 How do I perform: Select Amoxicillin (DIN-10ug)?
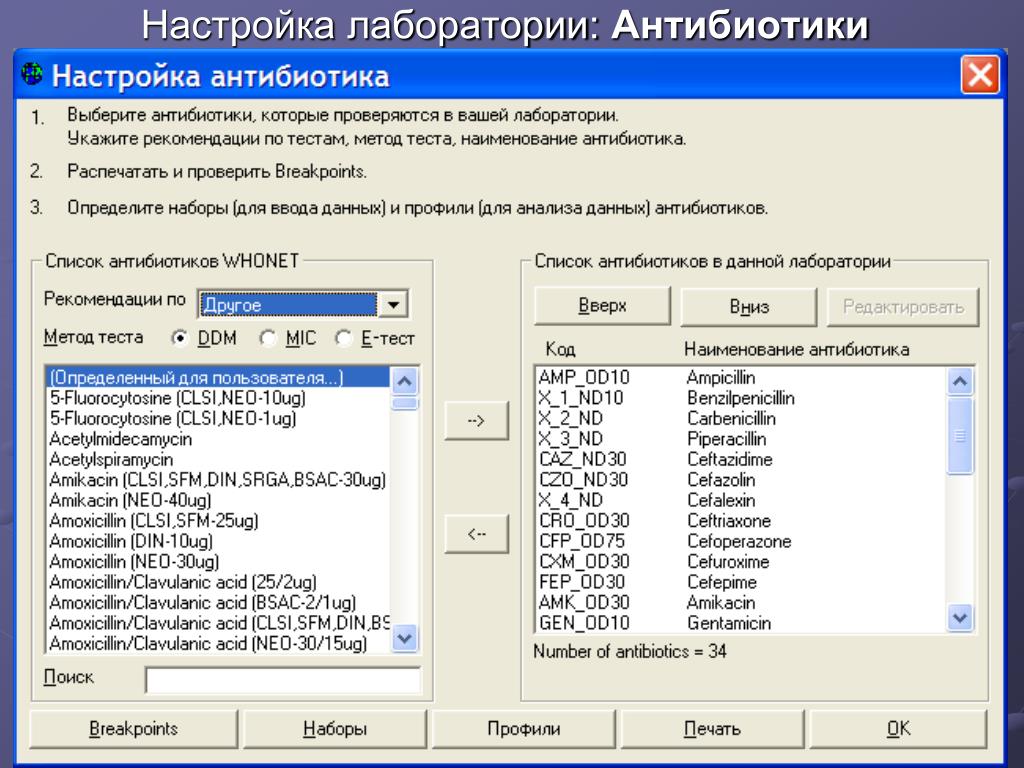pos(218,541)
